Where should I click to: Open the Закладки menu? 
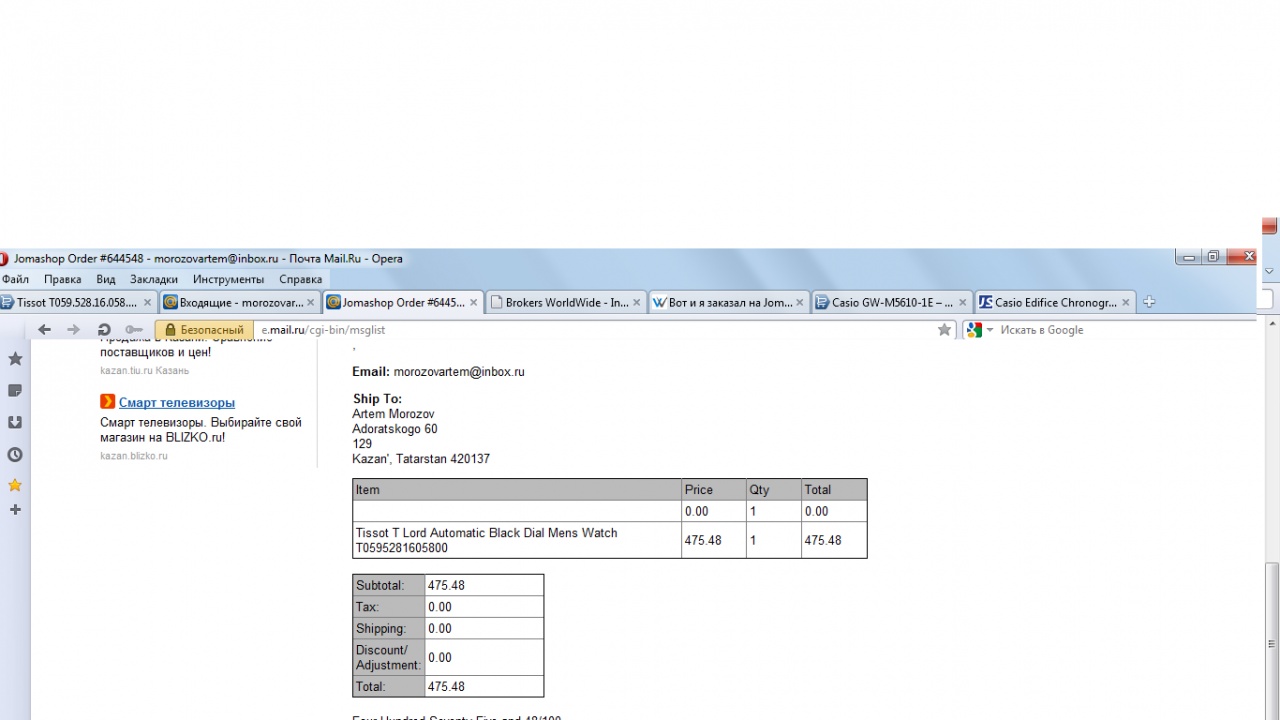click(153, 279)
